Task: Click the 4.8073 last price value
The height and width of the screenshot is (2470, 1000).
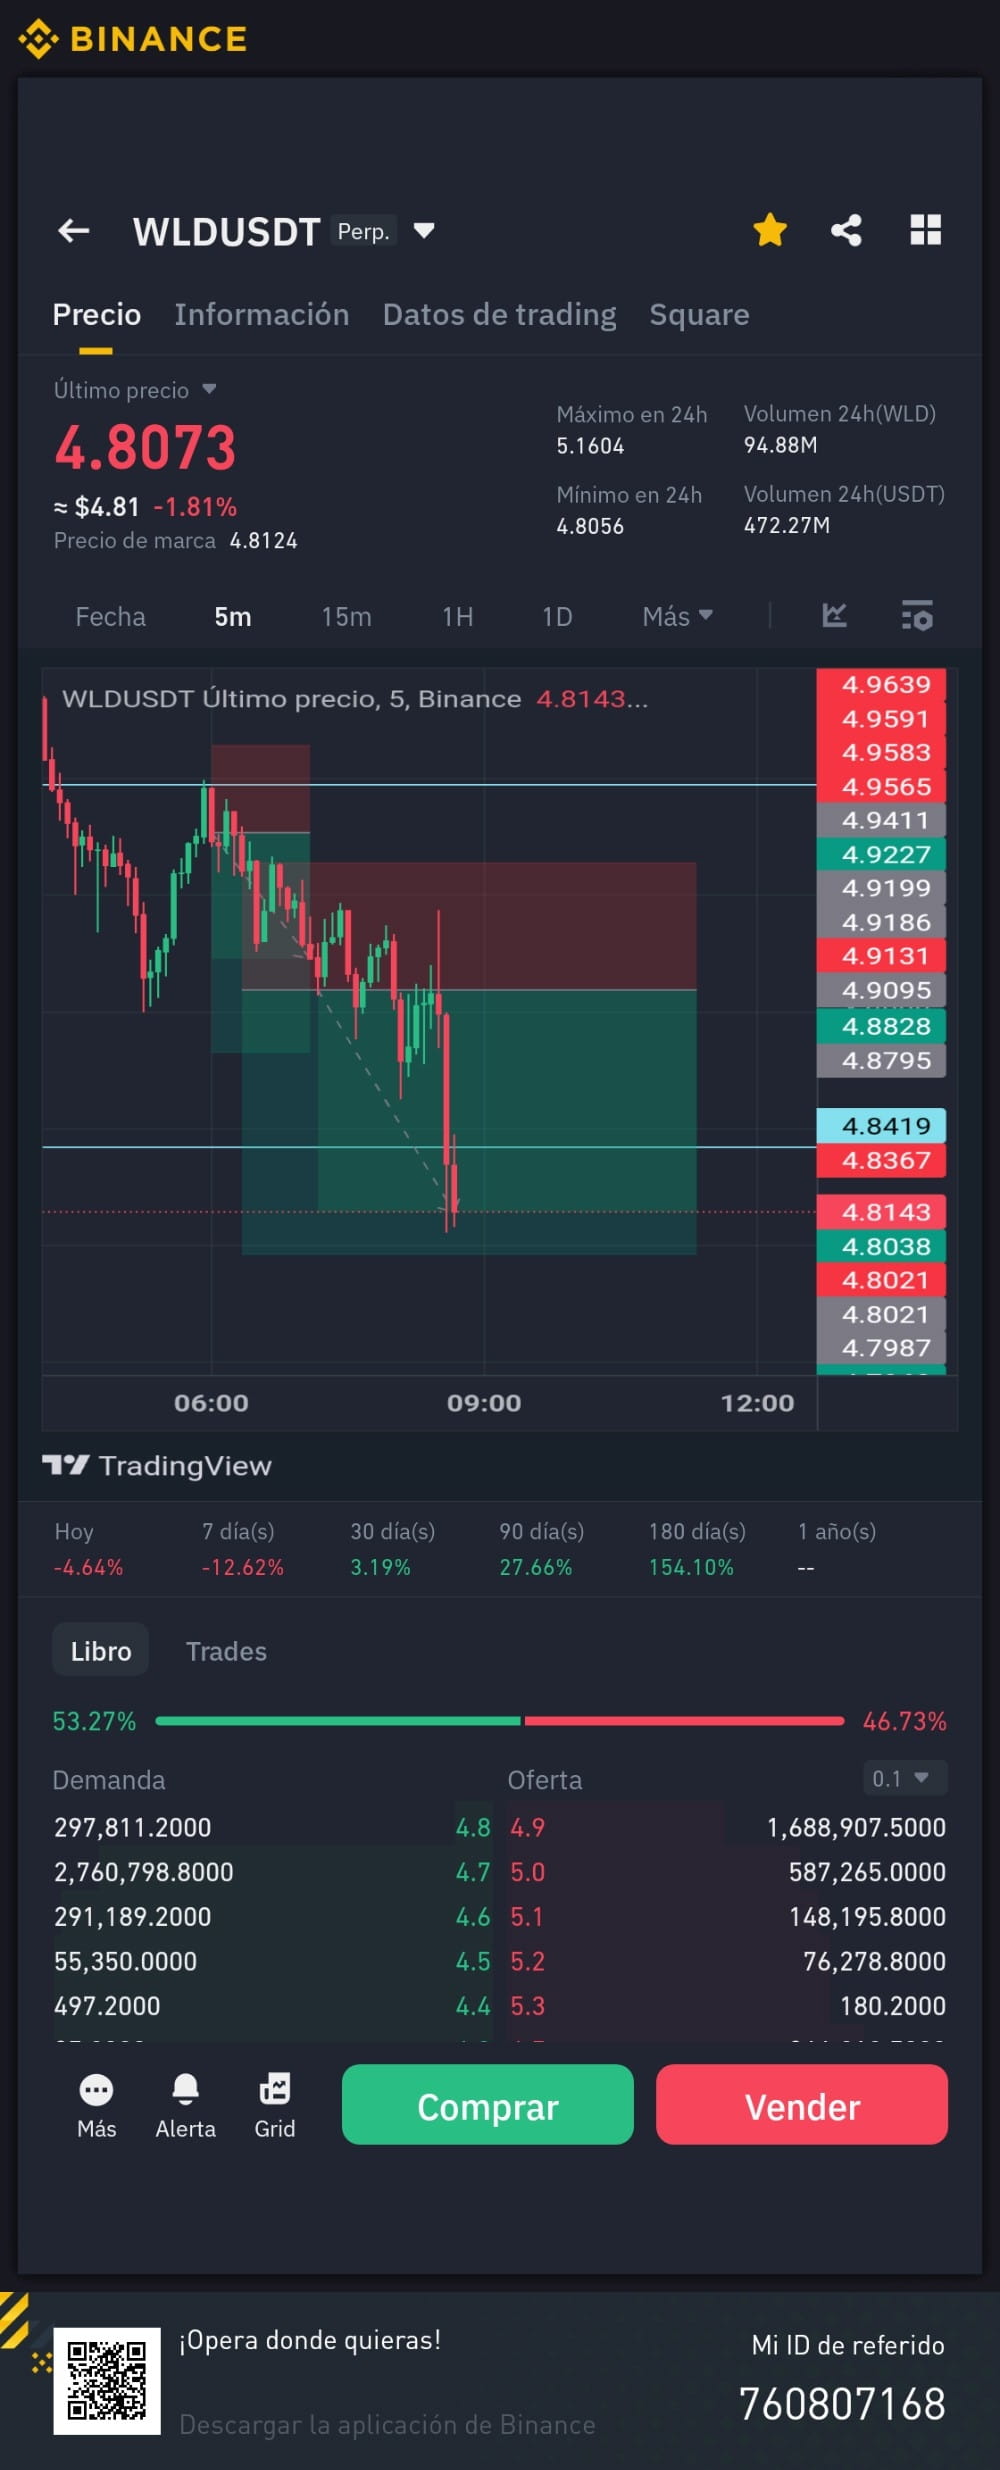Action: [145, 447]
